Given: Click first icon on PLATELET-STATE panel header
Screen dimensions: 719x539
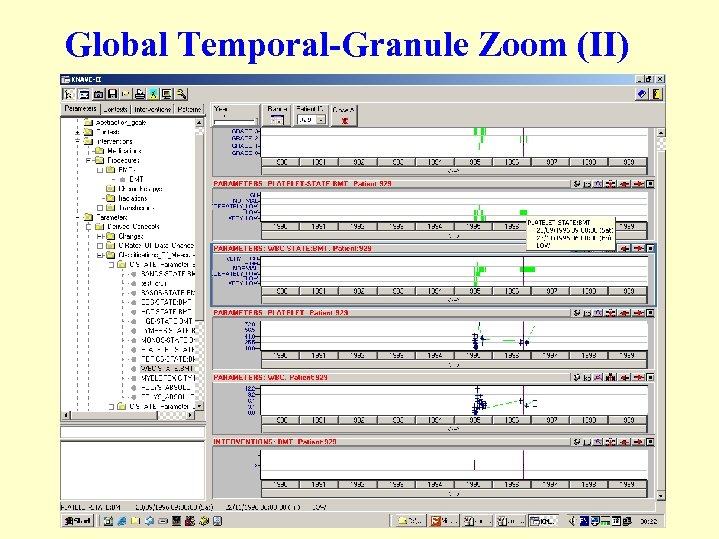Looking at the screenshot, I should (x=577, y=184).
